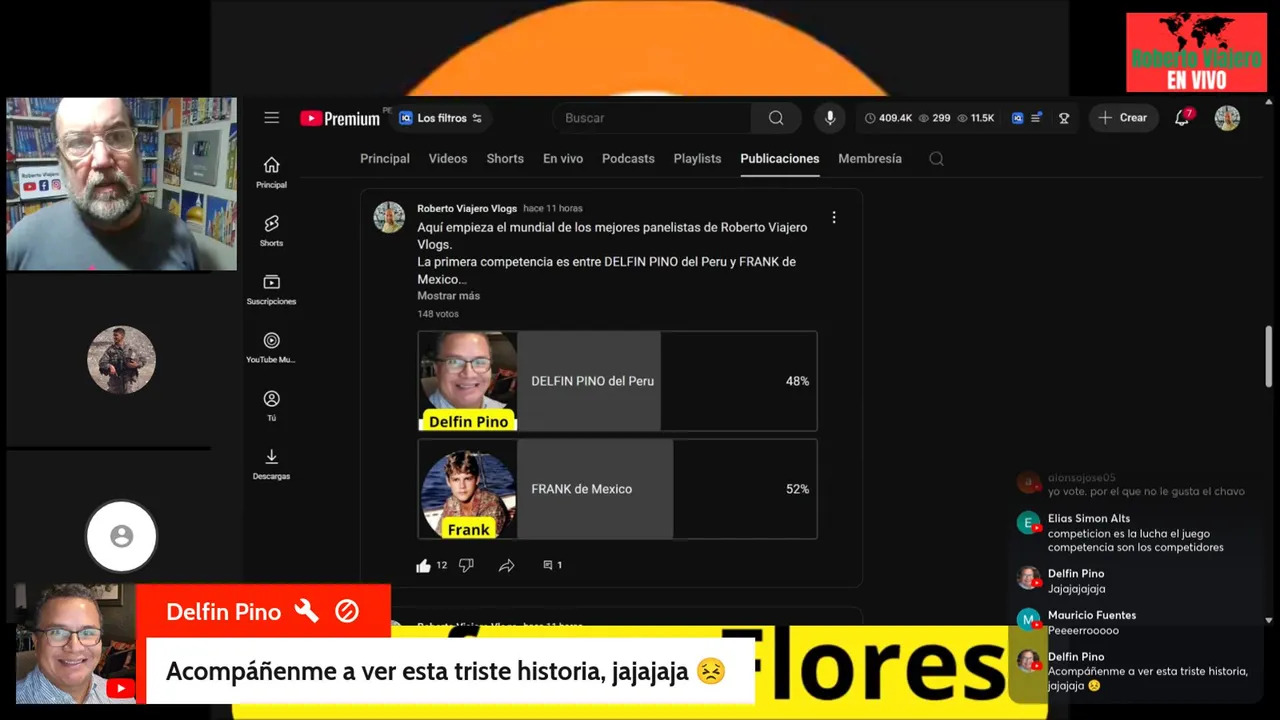Share the poll post
The image size is (1280, 720).
coord(507,566)
